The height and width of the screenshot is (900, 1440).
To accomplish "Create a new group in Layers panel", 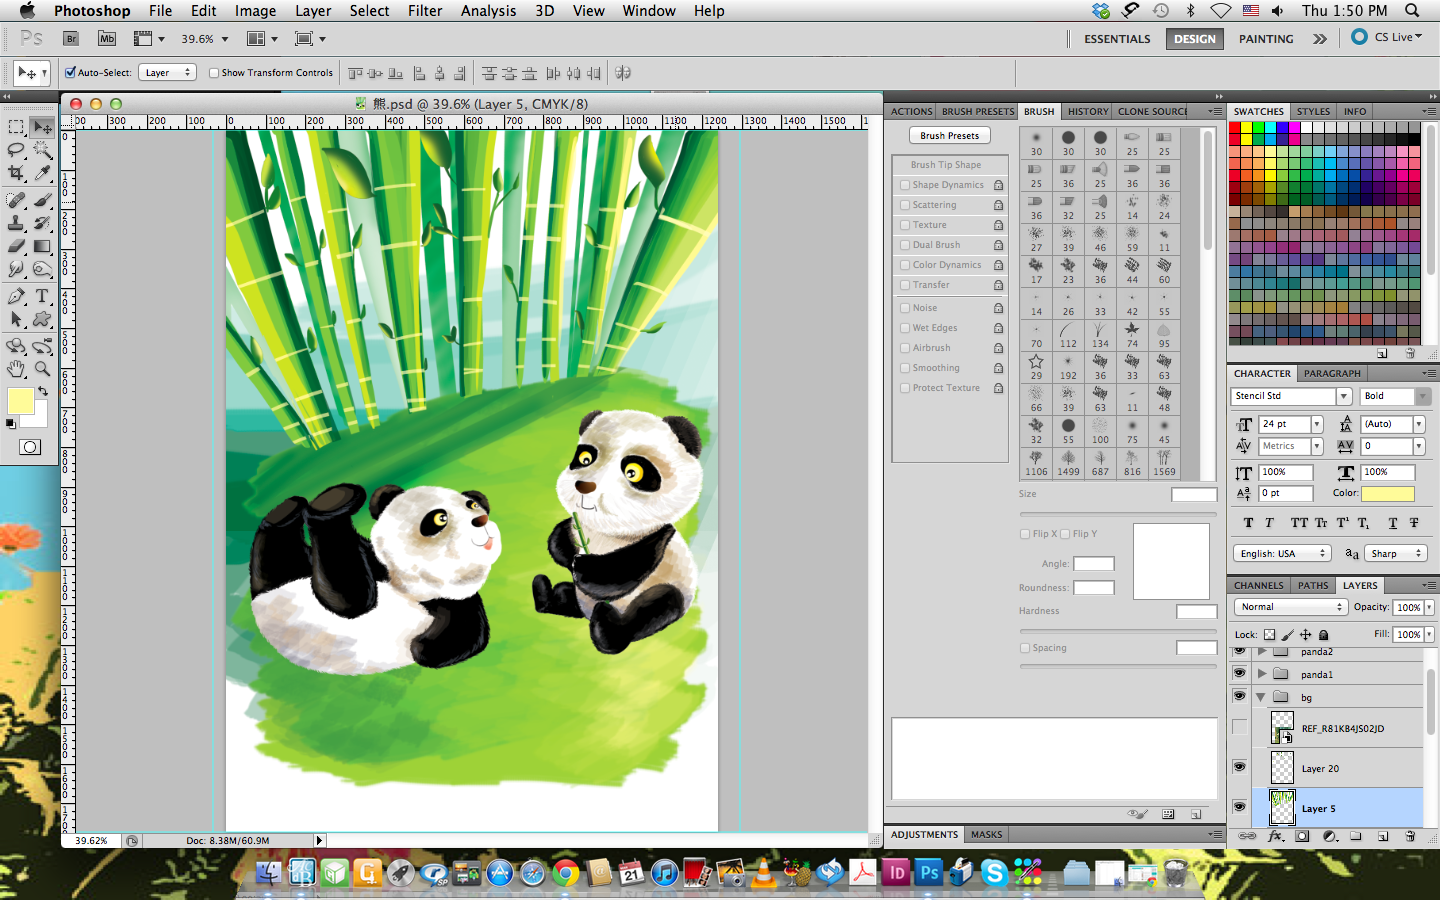I will pos(1356,836).
